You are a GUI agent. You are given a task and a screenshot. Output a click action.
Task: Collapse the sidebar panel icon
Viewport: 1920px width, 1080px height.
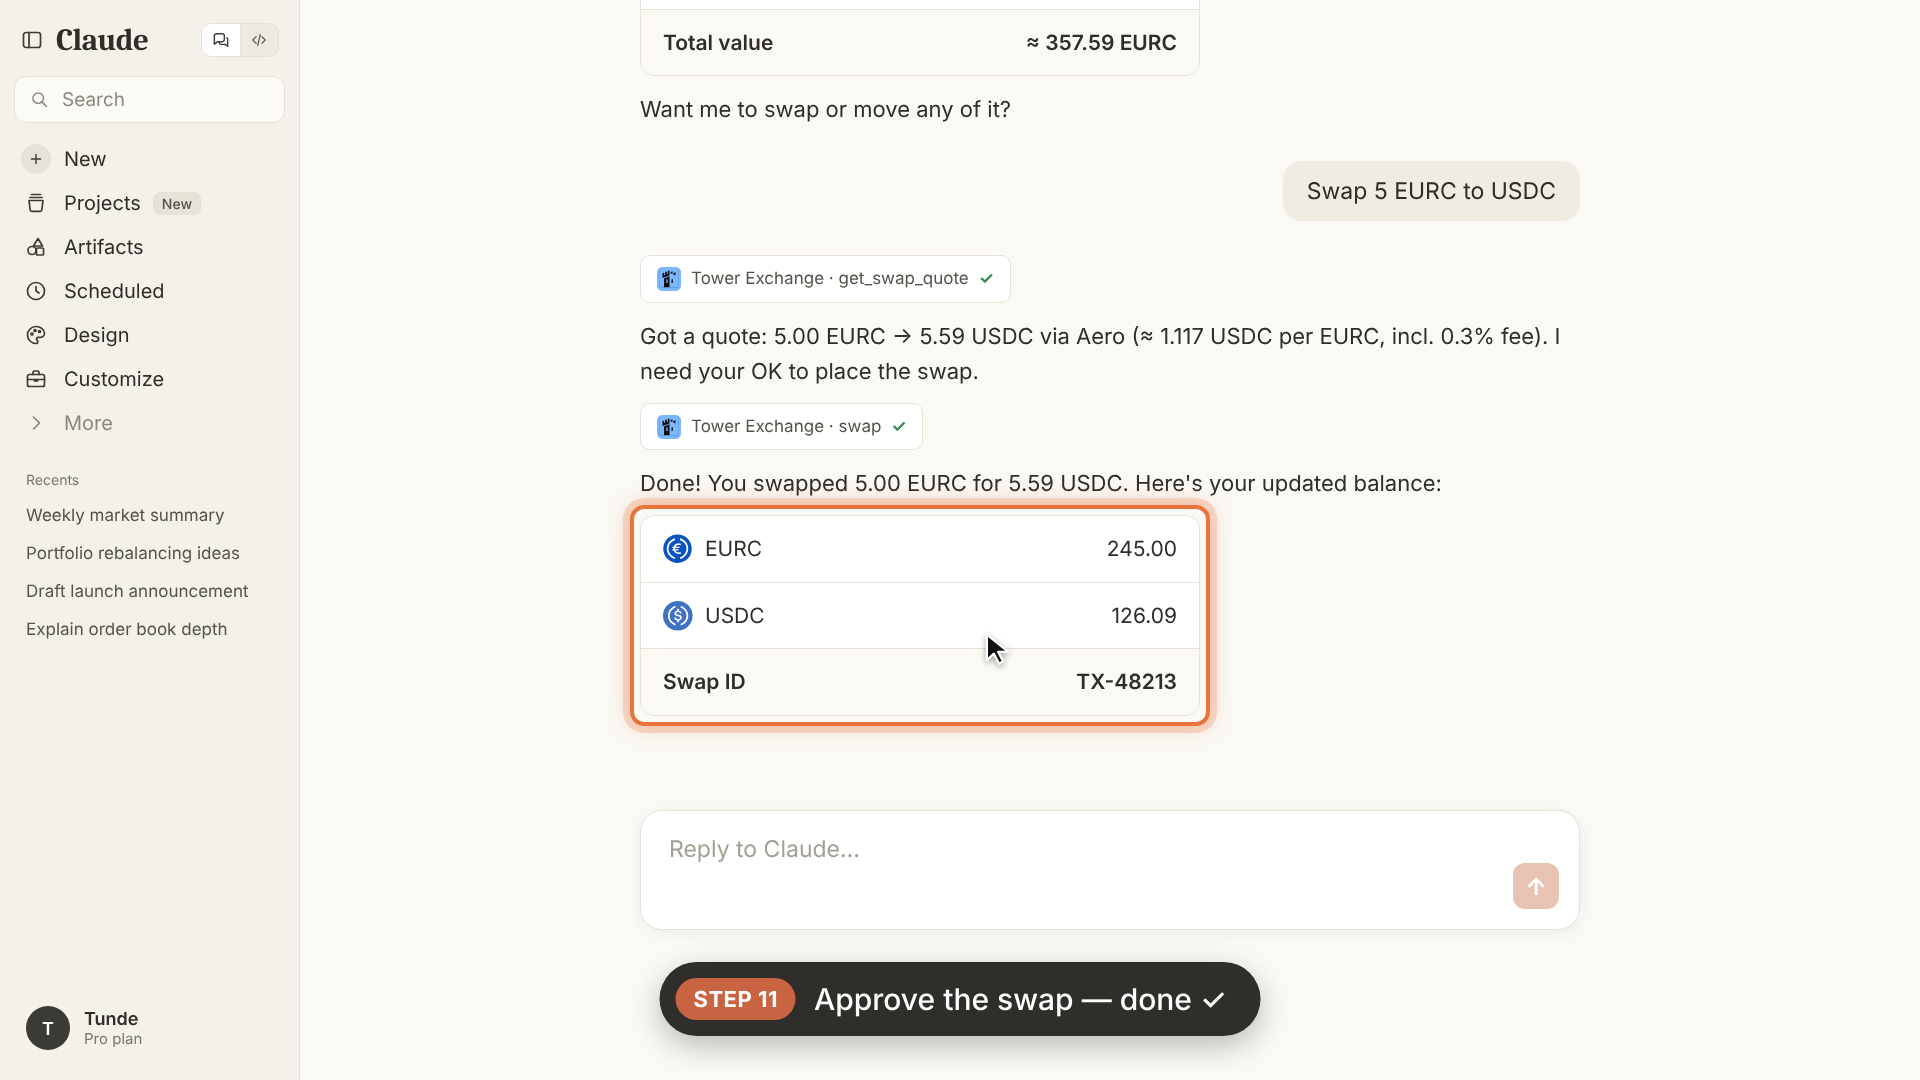pyautogui.click(x=32, y=40)
